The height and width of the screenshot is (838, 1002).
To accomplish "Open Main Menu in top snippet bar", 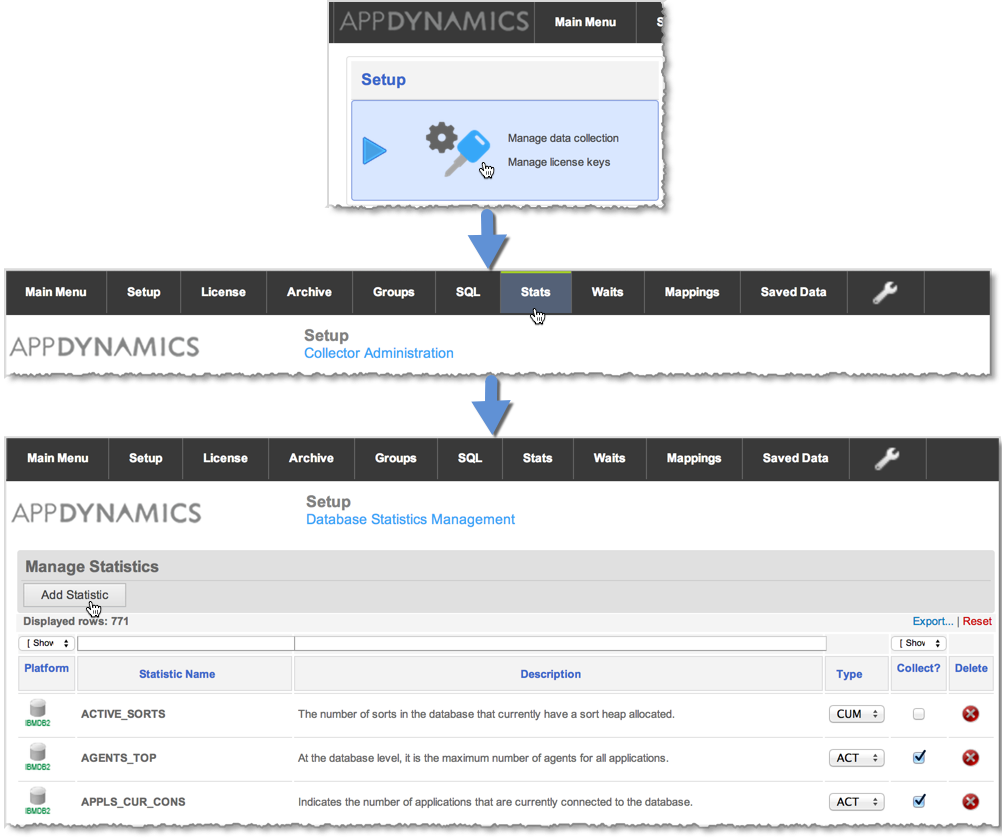I will 585,22.
